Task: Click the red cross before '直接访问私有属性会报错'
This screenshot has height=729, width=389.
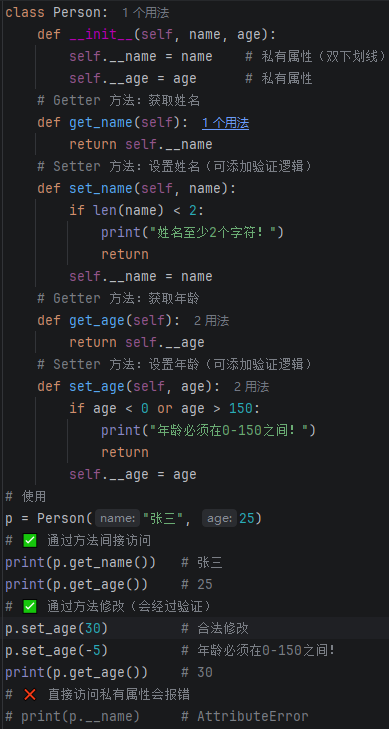Action: pyautogui.click(x=30, y=695)
